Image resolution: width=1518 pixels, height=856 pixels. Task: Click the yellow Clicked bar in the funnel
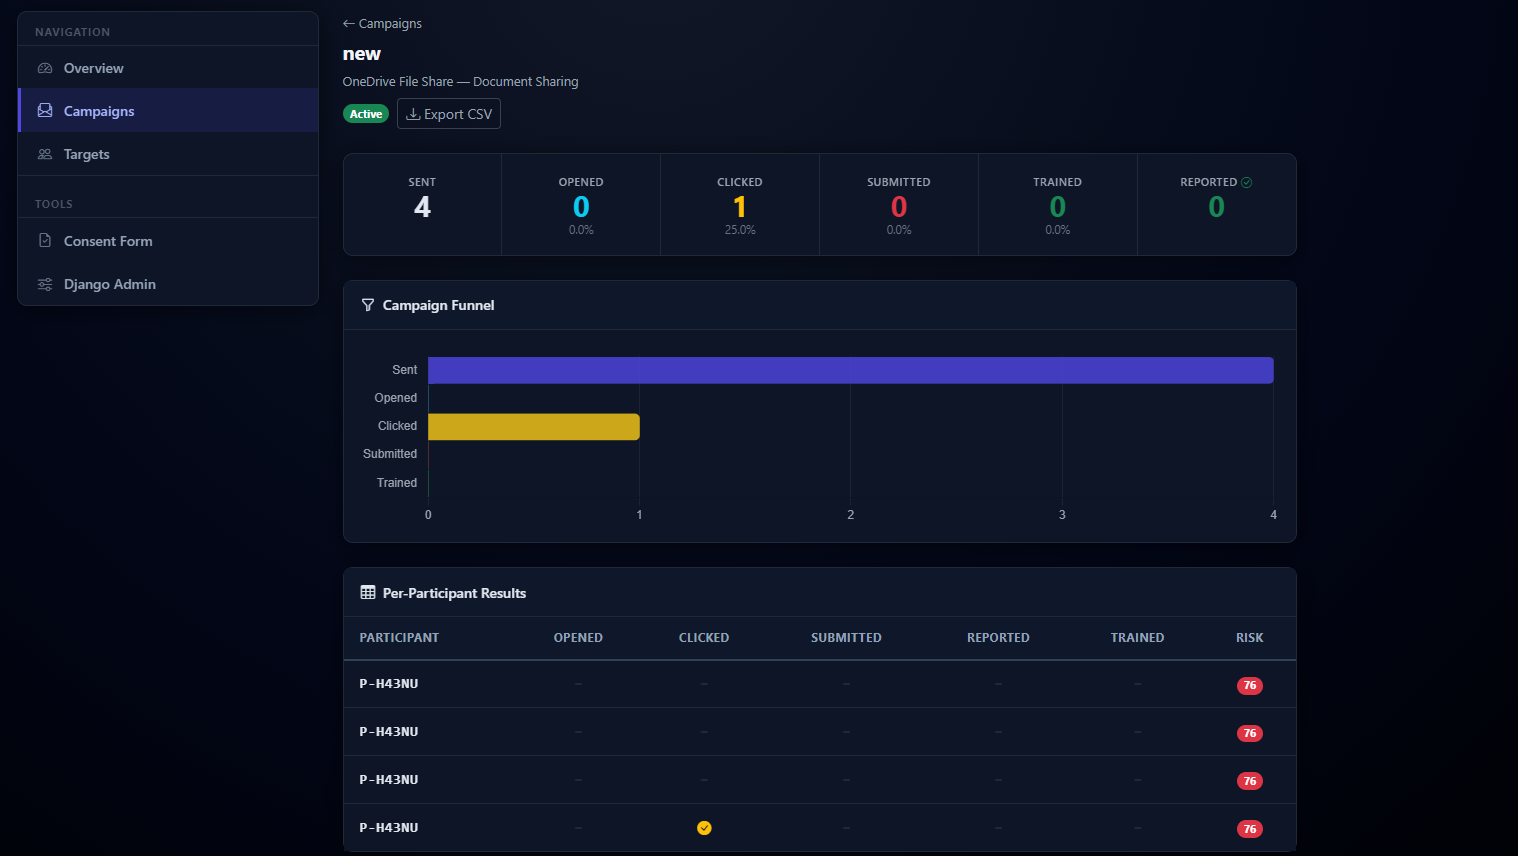click(533, 426)
